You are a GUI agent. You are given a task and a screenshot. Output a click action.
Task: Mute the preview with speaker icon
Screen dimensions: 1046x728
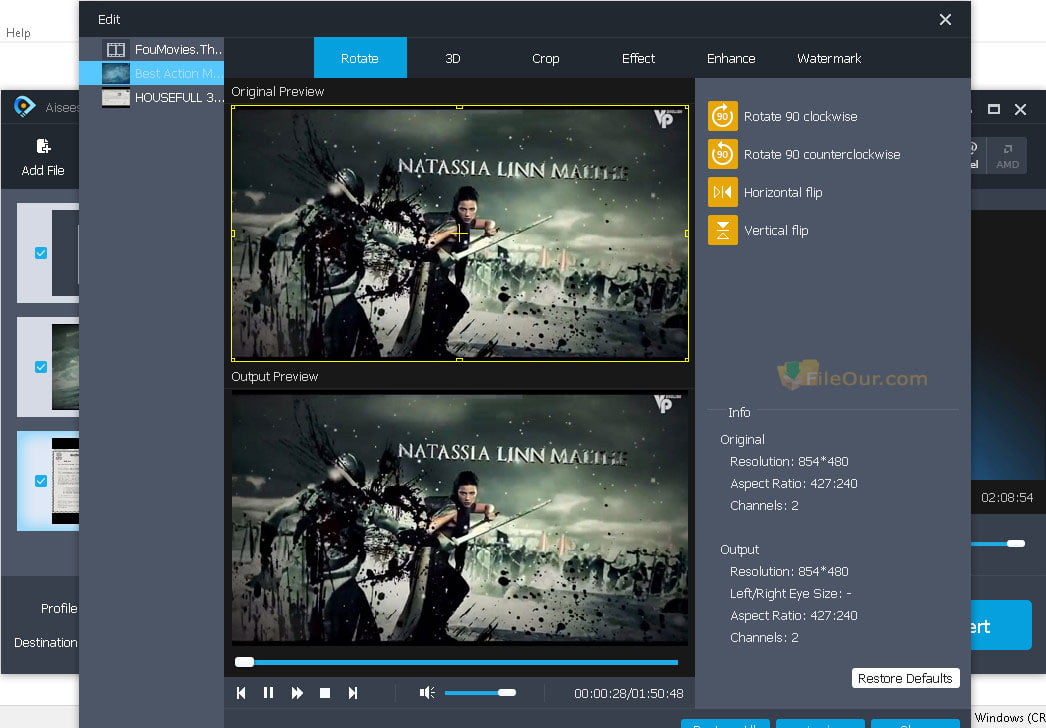[427, 693]
